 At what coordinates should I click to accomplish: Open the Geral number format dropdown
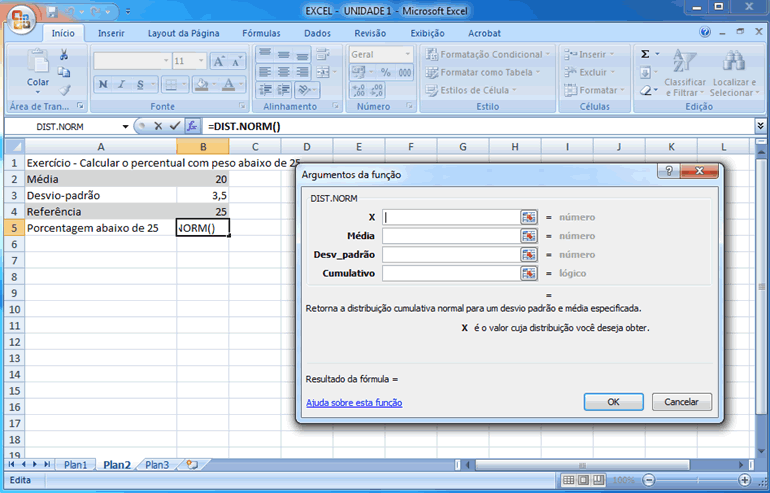point(407,55)
